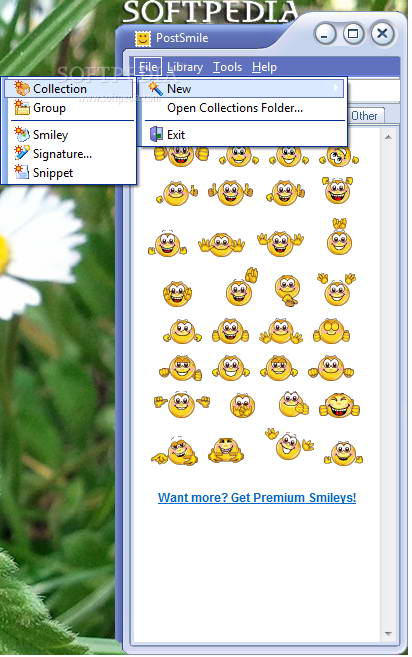Pick the smiley with a hand under its chin
Image resolution: width=412 pixels, height=657 pixels.
pos(288,290)
